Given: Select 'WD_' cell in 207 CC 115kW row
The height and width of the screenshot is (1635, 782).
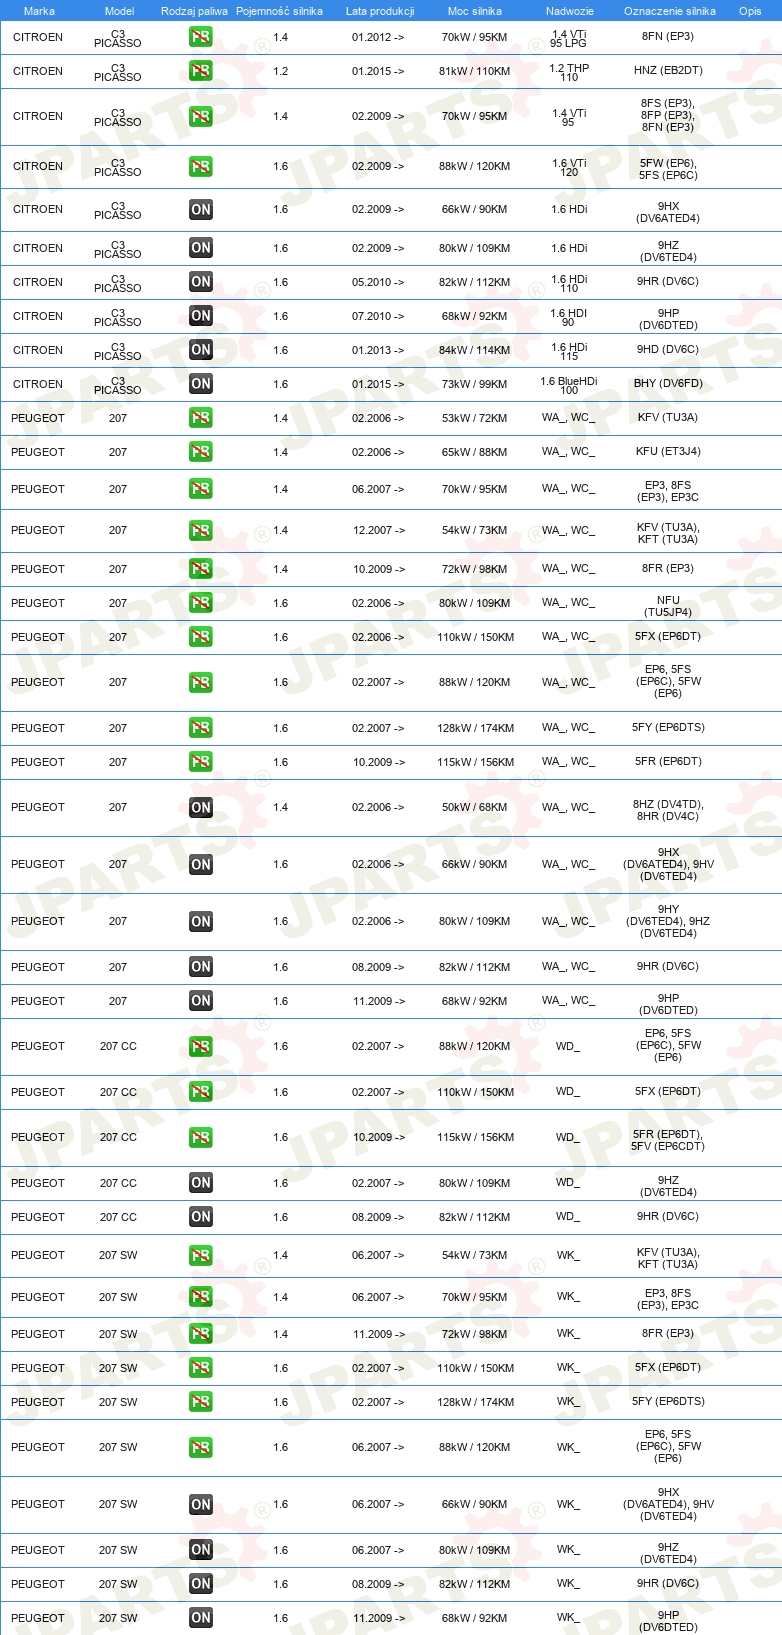Looking at the screenshot, I should click(568, 1137).
